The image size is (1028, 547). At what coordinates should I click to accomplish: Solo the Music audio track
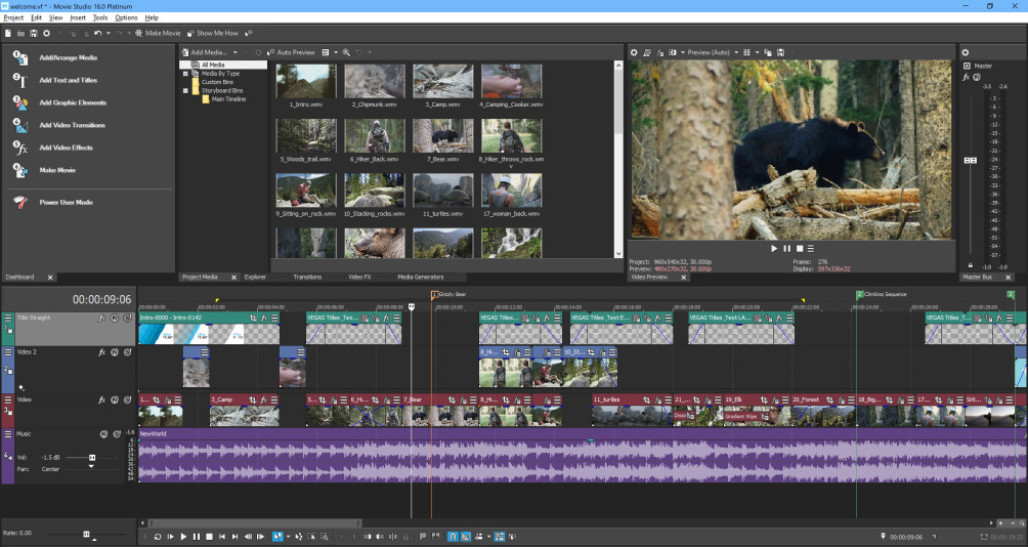[x=117, y=434]
